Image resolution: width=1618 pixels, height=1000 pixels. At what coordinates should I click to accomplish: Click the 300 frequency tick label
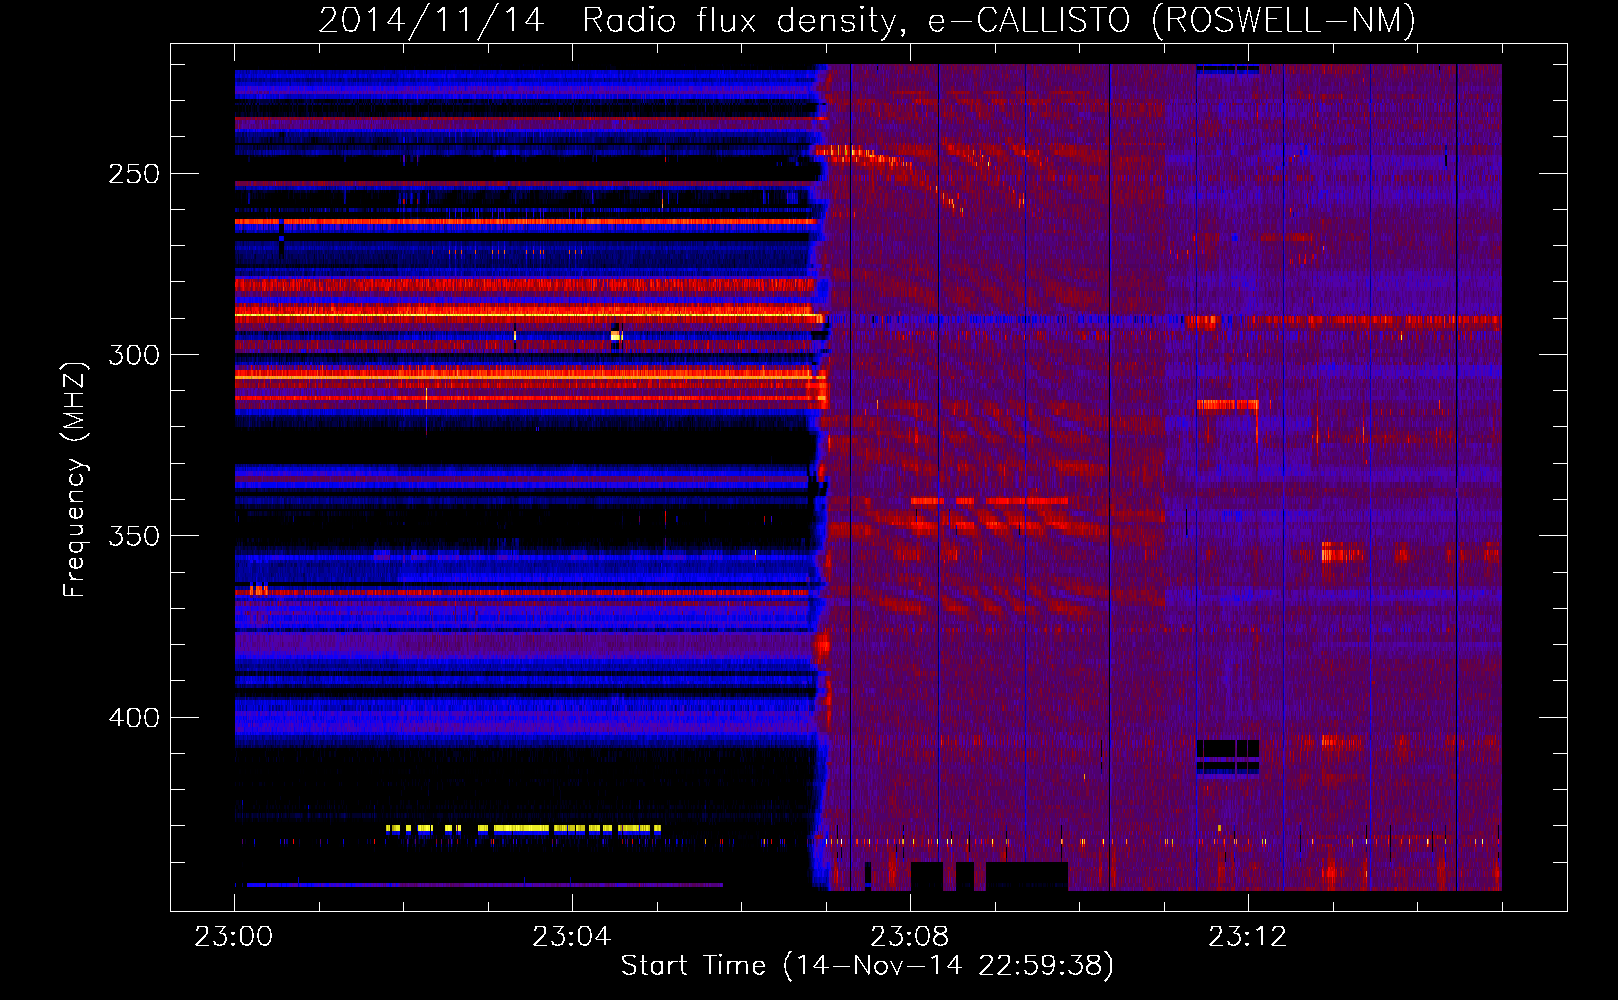134,355
